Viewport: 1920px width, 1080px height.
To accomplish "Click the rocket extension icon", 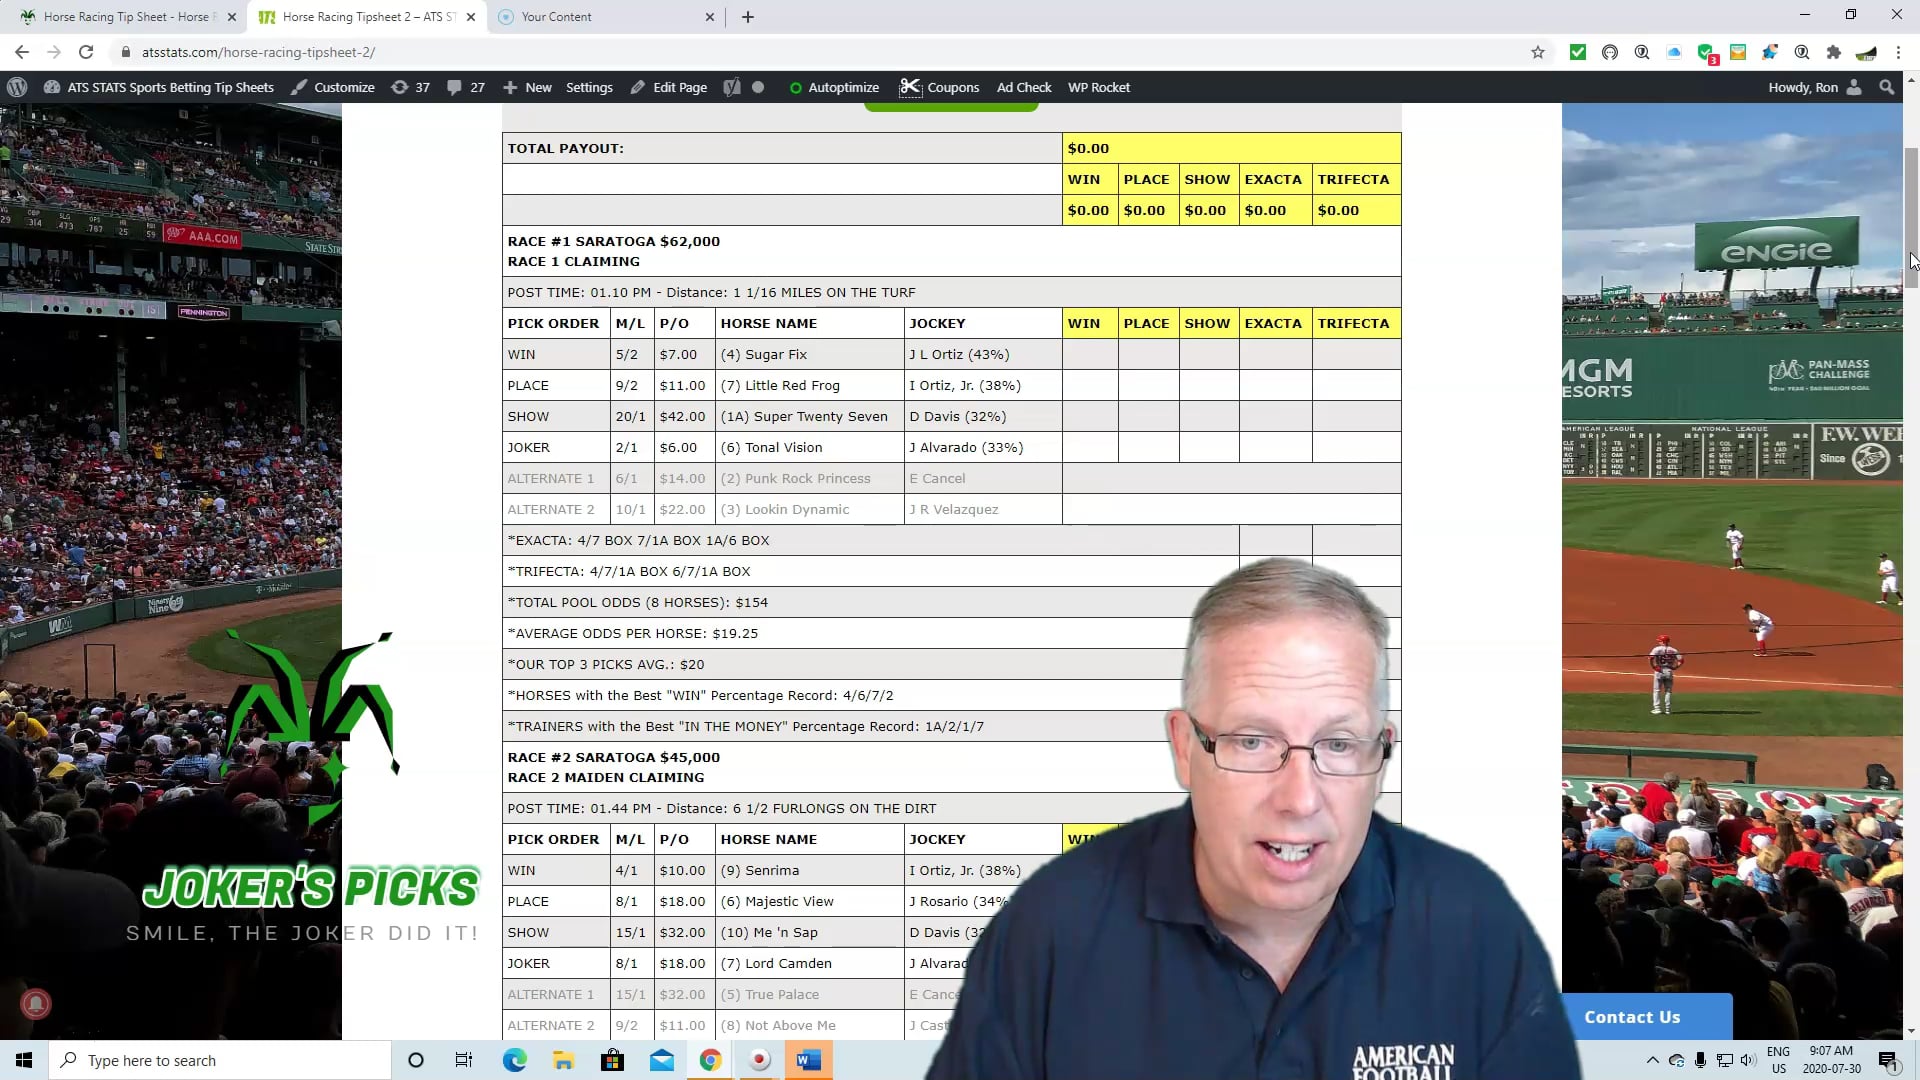I will [x=1770, y=52].
